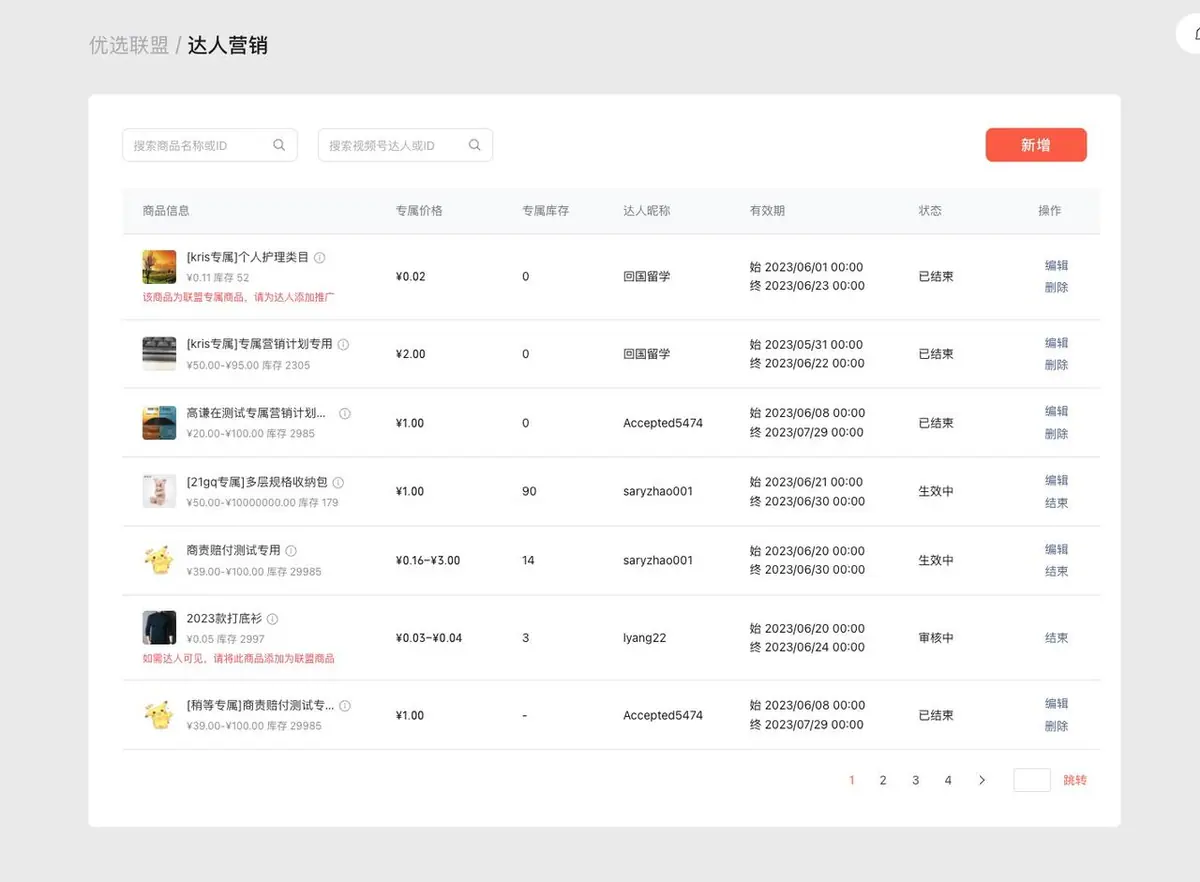Open thumbnail of 2023款打底衫 product
This screenshot has height=882, width=1200.
[159, 628]
